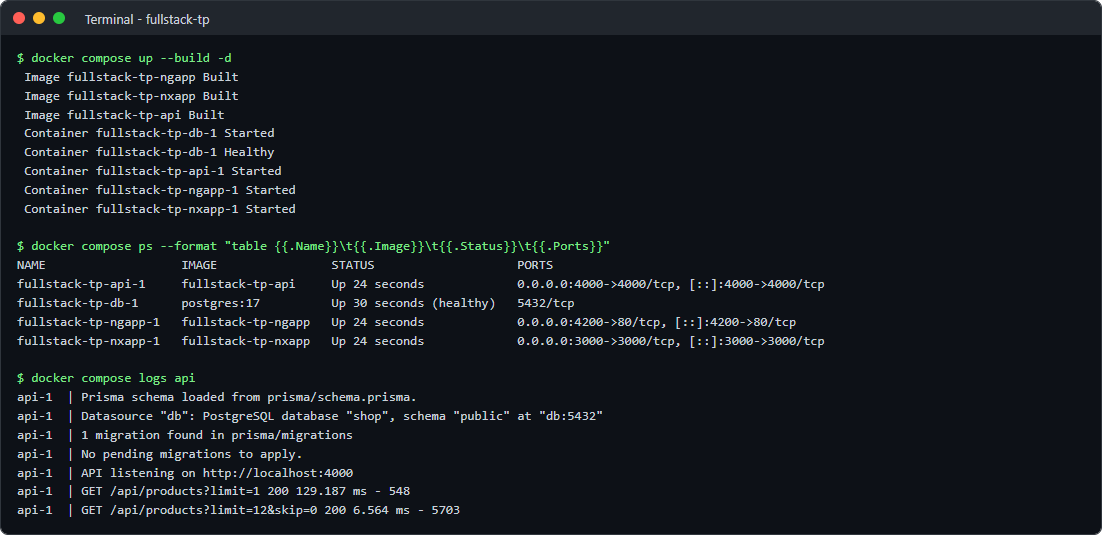Click the 'docker compose logs api' command

113,379
